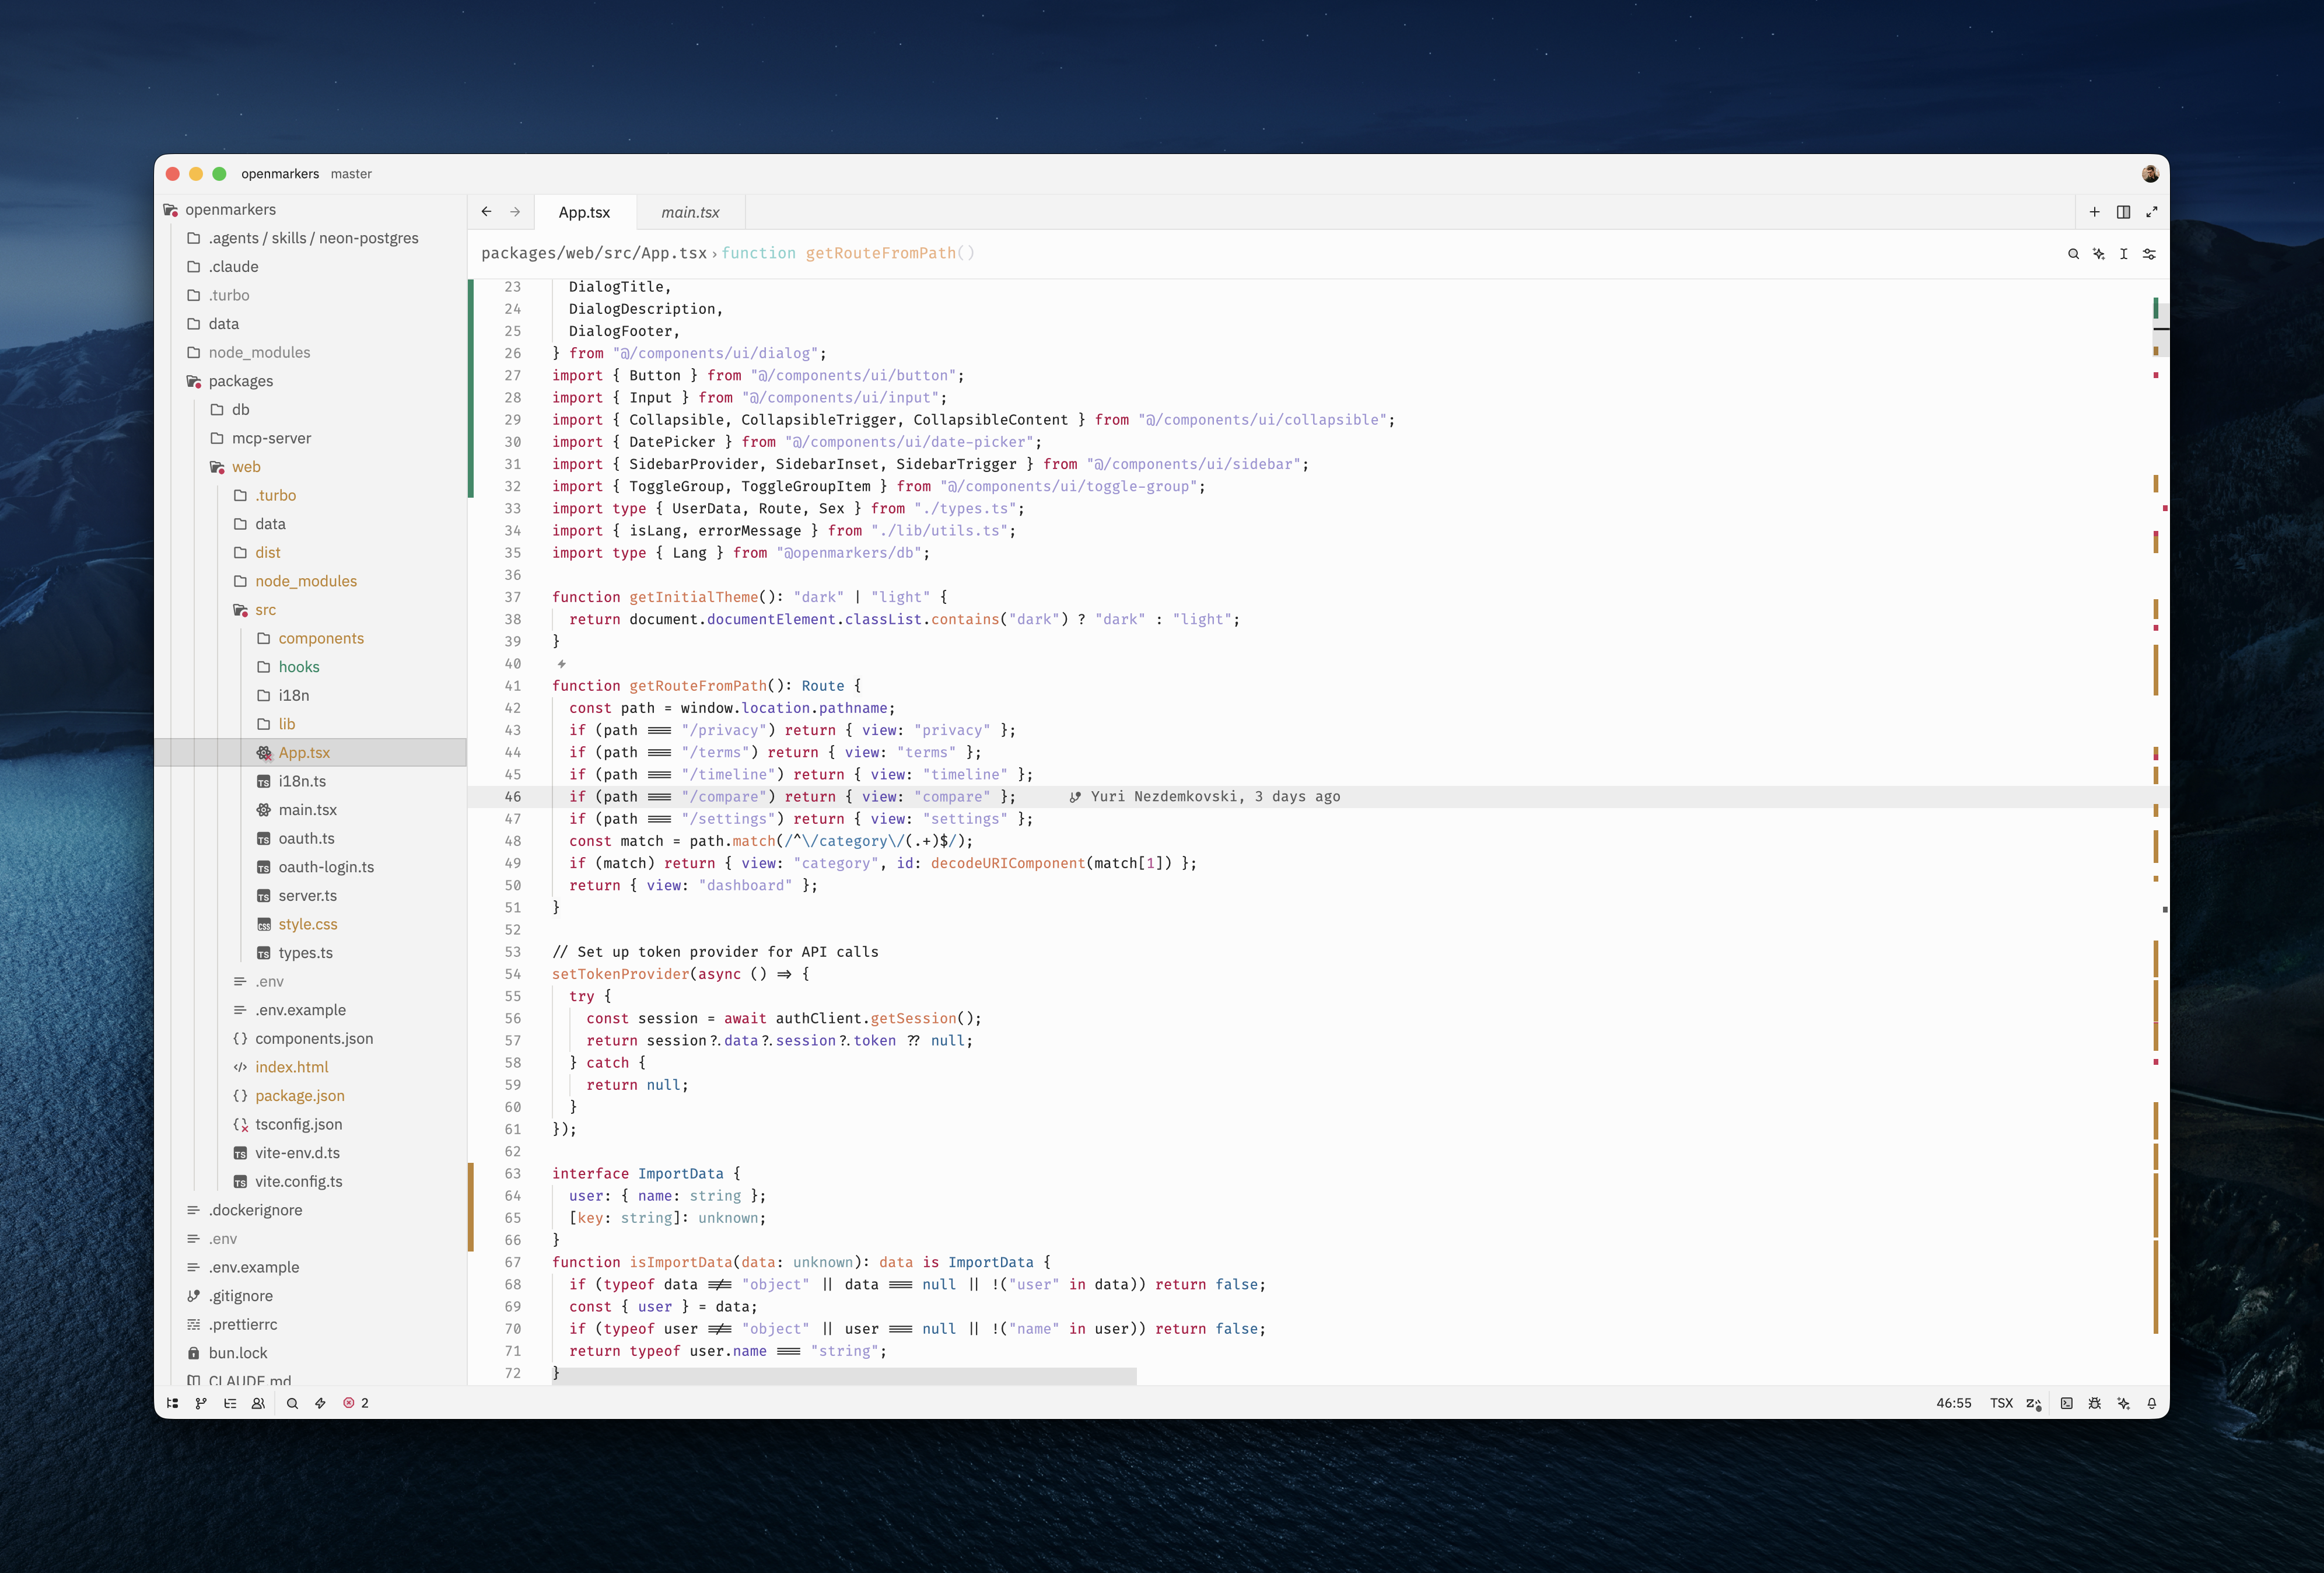Toggle the terminal panel
2324x1573 pixels.
point(2067,1403)
